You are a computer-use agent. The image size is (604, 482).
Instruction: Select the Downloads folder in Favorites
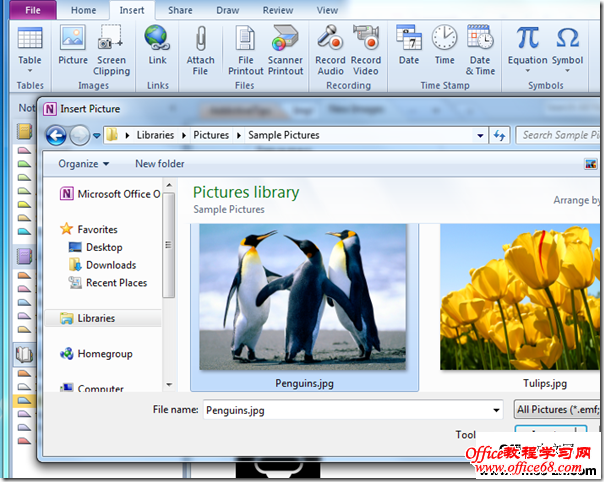click(x=110, y=265)
